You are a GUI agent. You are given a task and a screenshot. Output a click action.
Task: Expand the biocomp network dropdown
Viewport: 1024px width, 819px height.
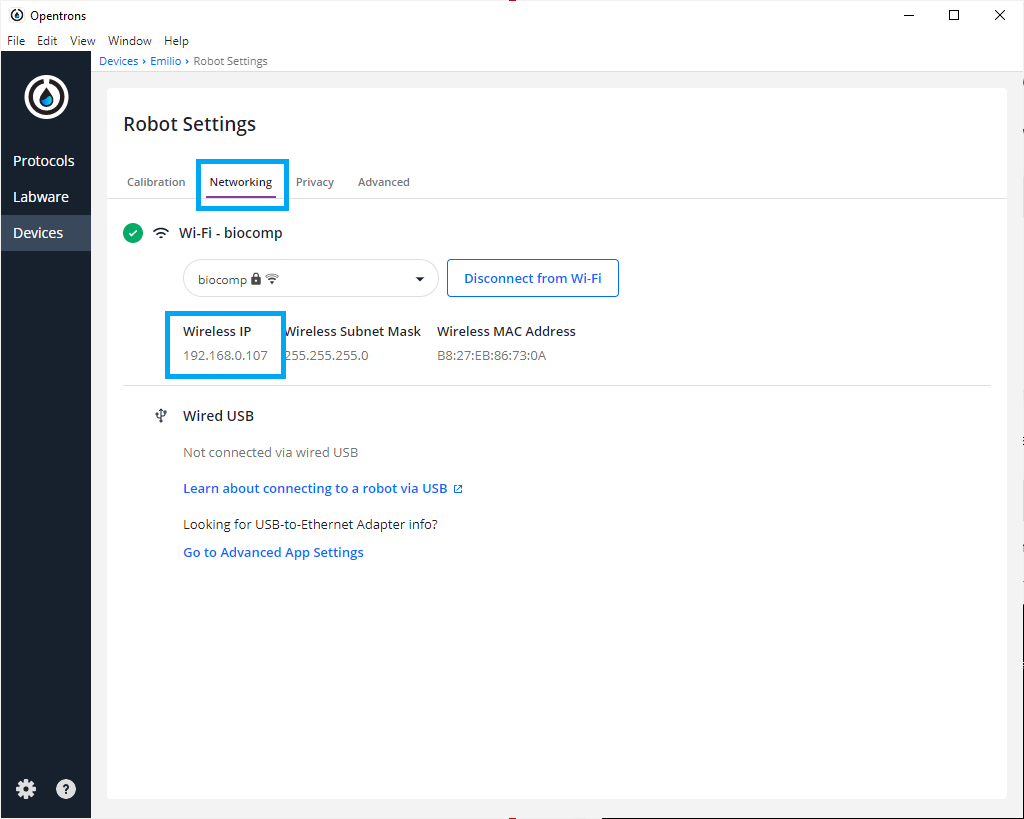(x=311, y=279)
